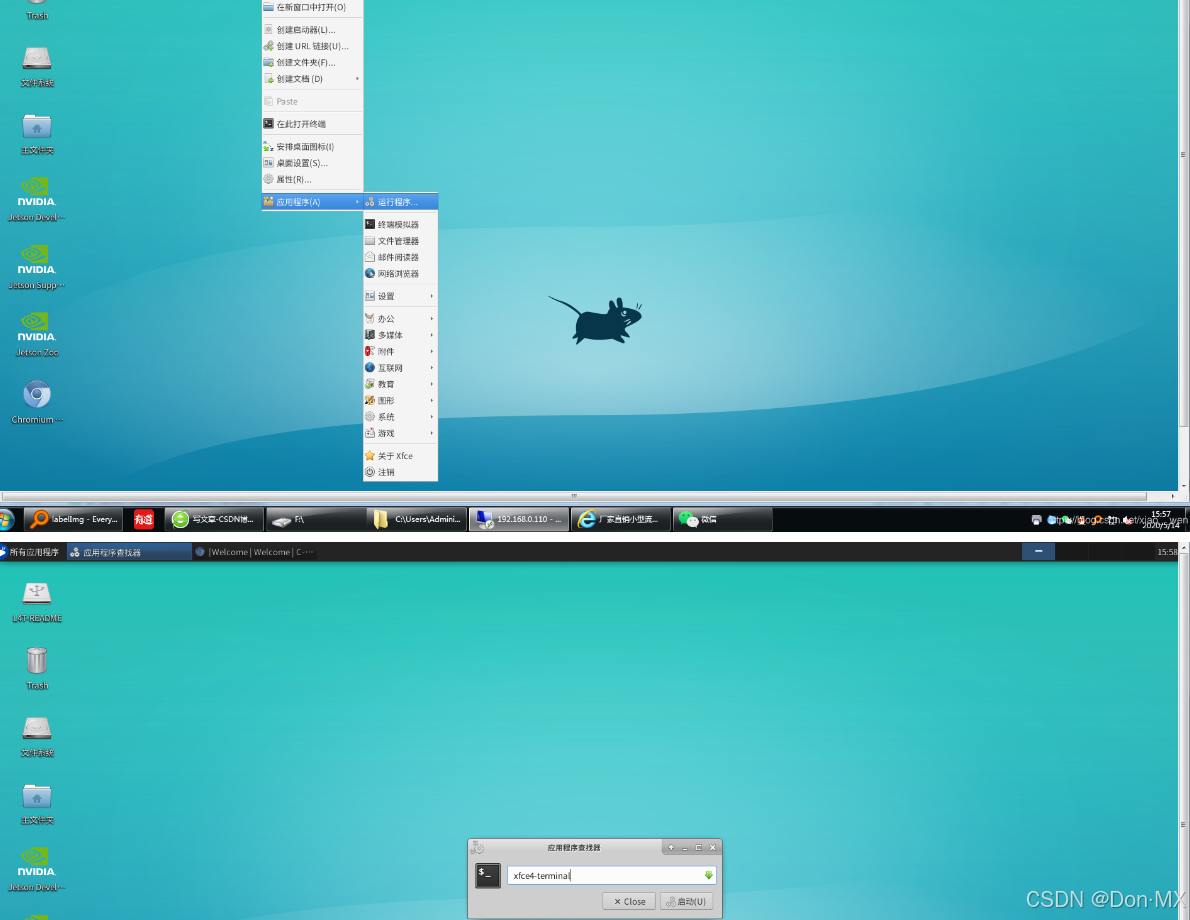Choose 创建文件夹(F)... from context menu
This screenshot has height=920, width=1190.
tap(313, 62)
